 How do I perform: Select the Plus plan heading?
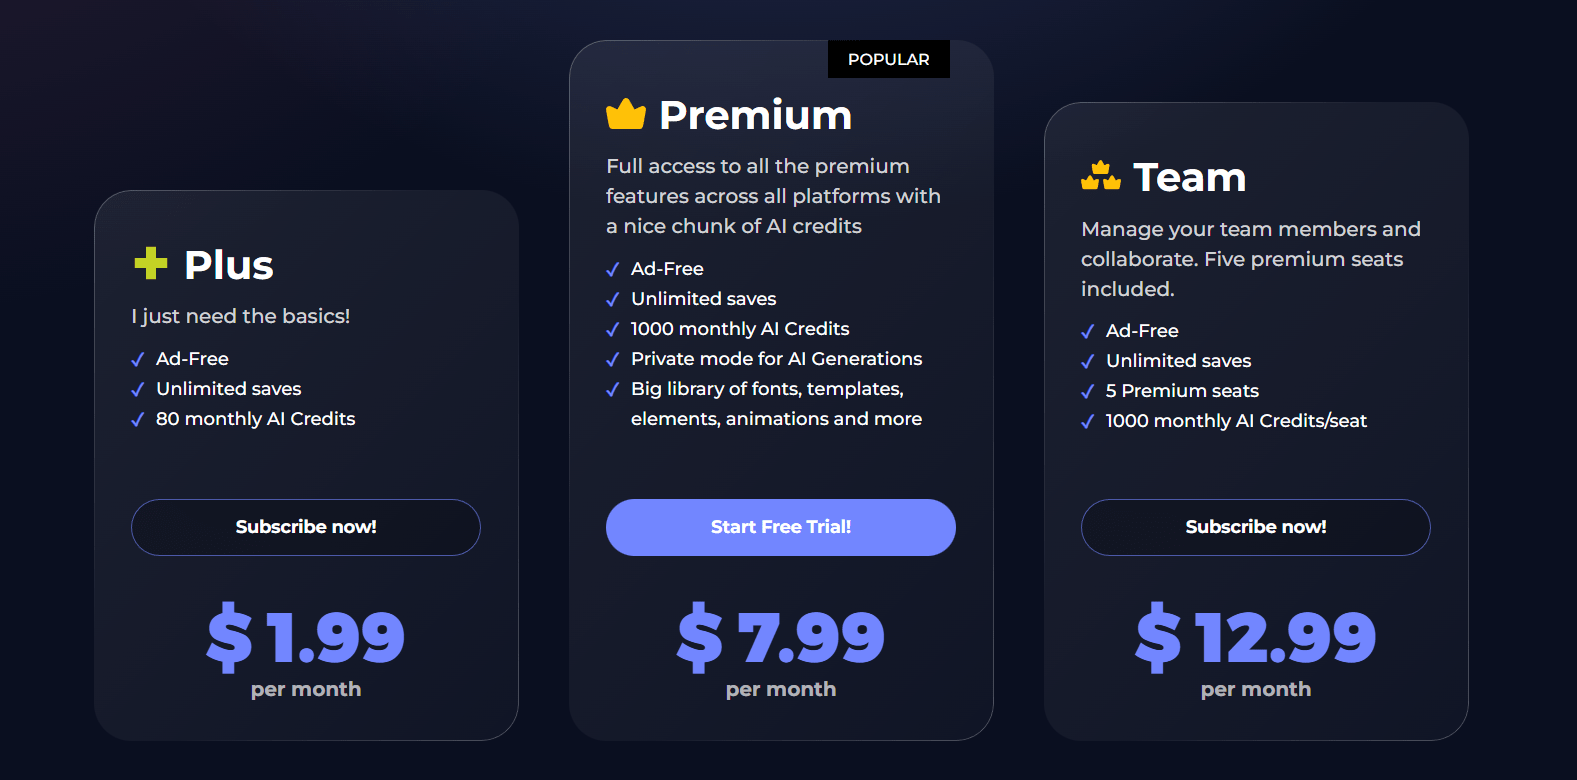[x=229, y=265]
